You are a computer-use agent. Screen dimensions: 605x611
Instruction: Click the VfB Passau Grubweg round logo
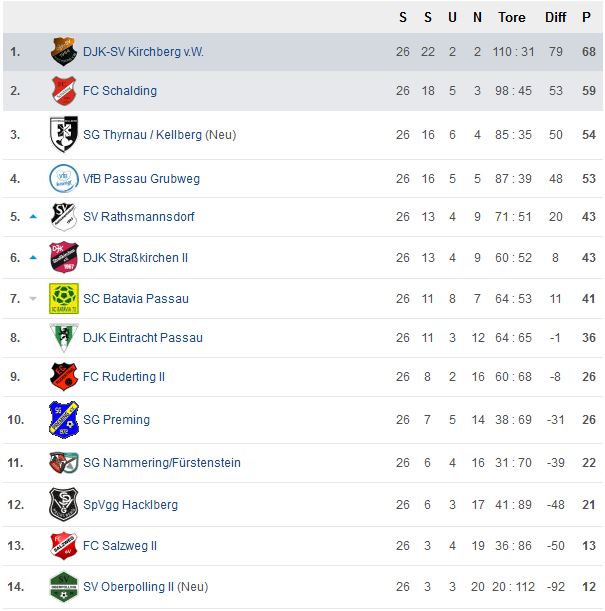click(64, 178)
